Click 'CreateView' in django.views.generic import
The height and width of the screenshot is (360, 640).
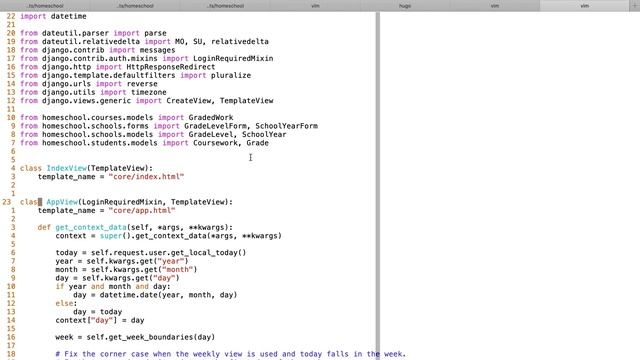click(189, 101)
